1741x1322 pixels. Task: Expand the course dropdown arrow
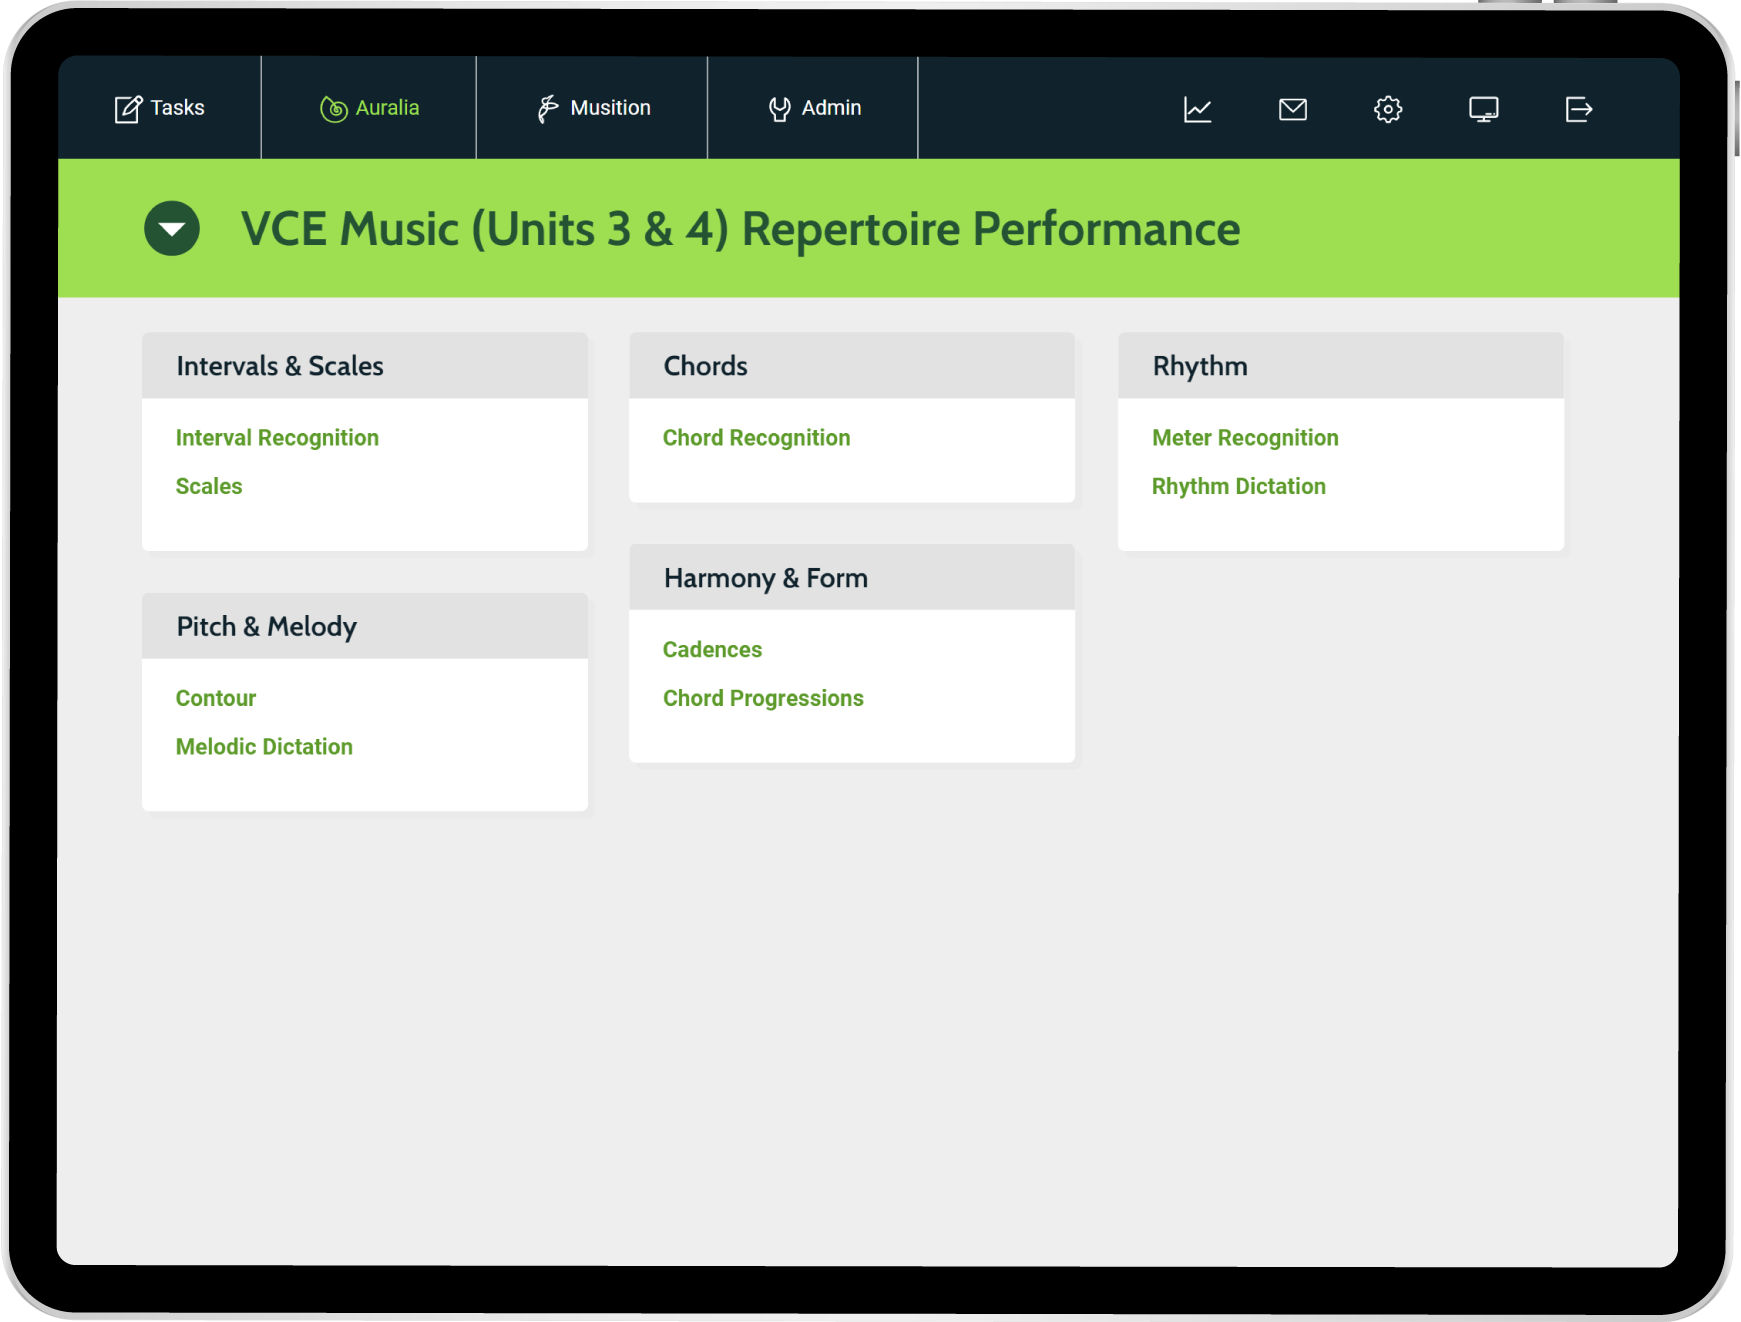pos(172,228)
